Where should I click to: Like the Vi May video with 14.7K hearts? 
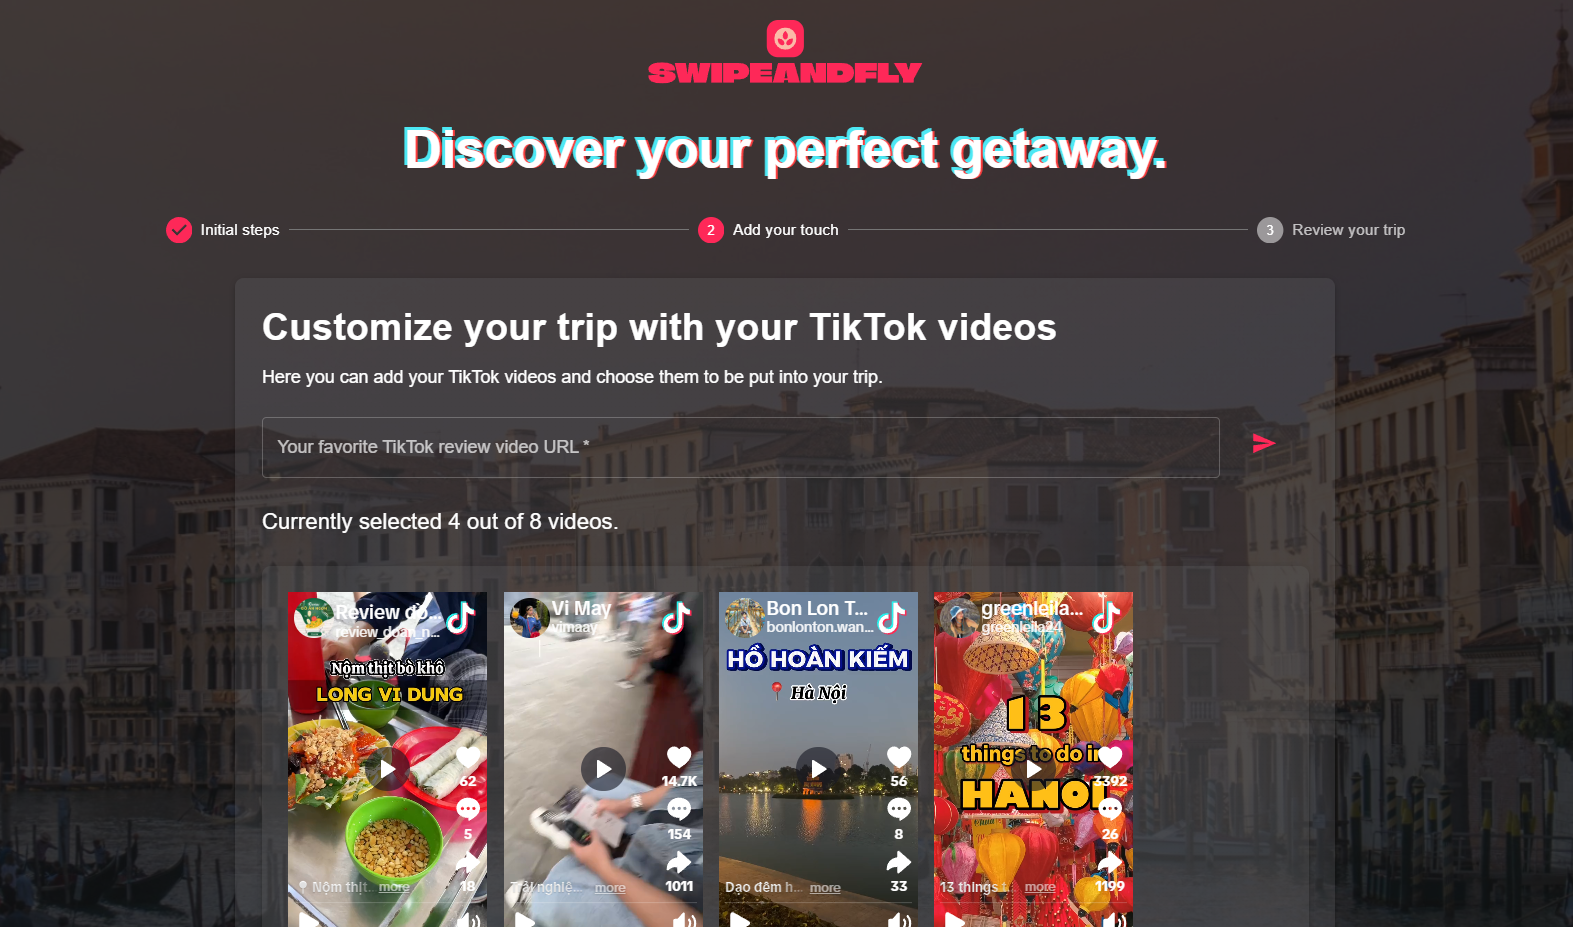[x=679, y=757]
